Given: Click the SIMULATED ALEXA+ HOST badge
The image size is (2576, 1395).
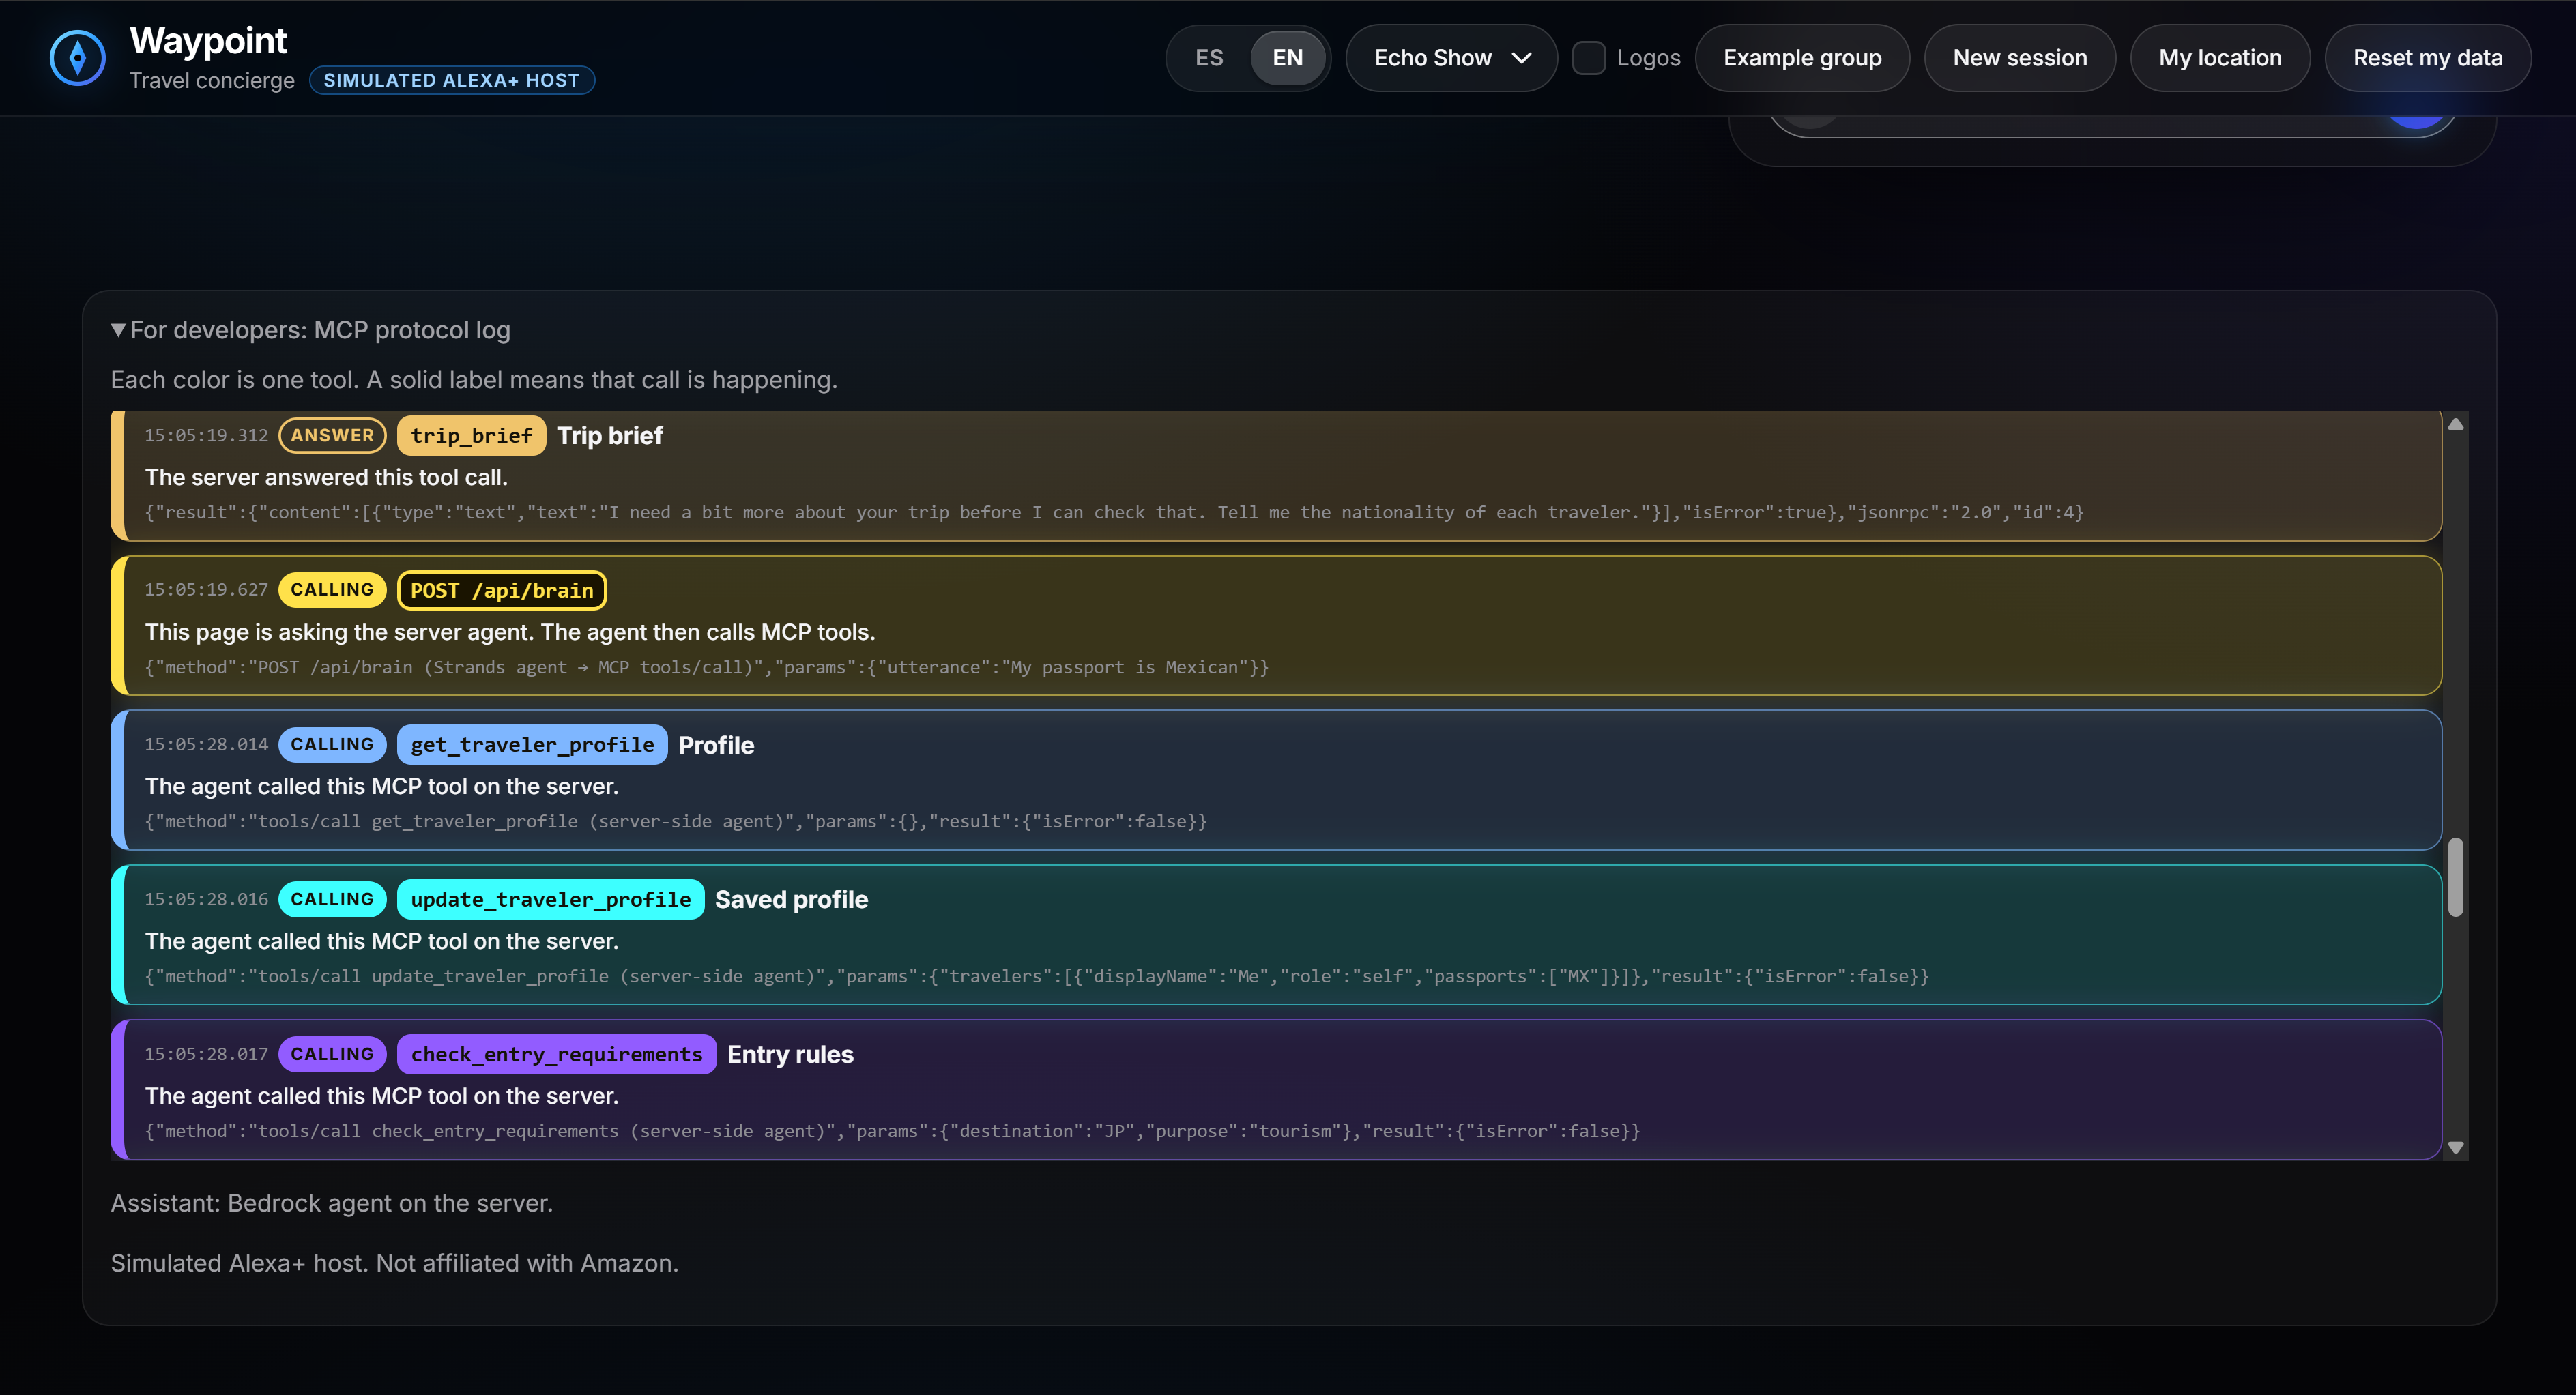Looking at the screenshot, I should 452,80.
